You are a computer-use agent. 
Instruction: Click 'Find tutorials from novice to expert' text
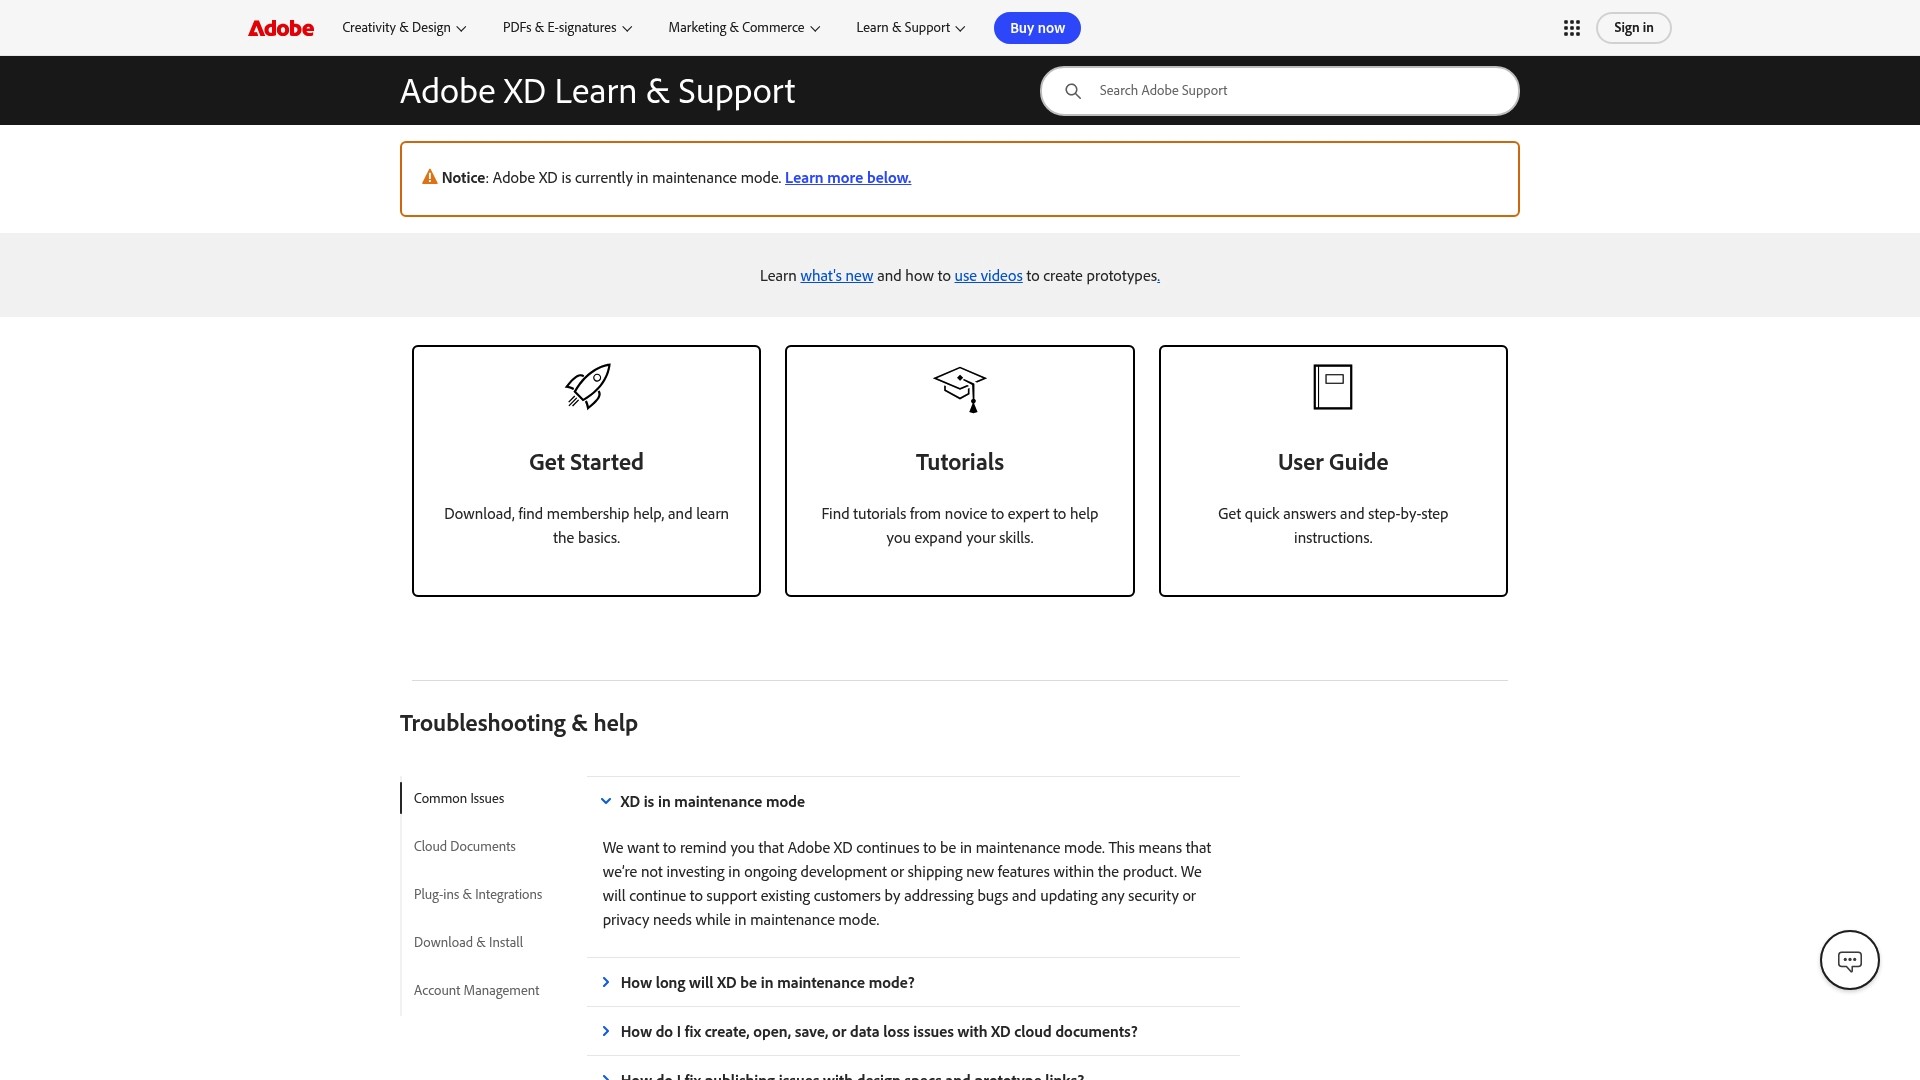pos(960,525)
